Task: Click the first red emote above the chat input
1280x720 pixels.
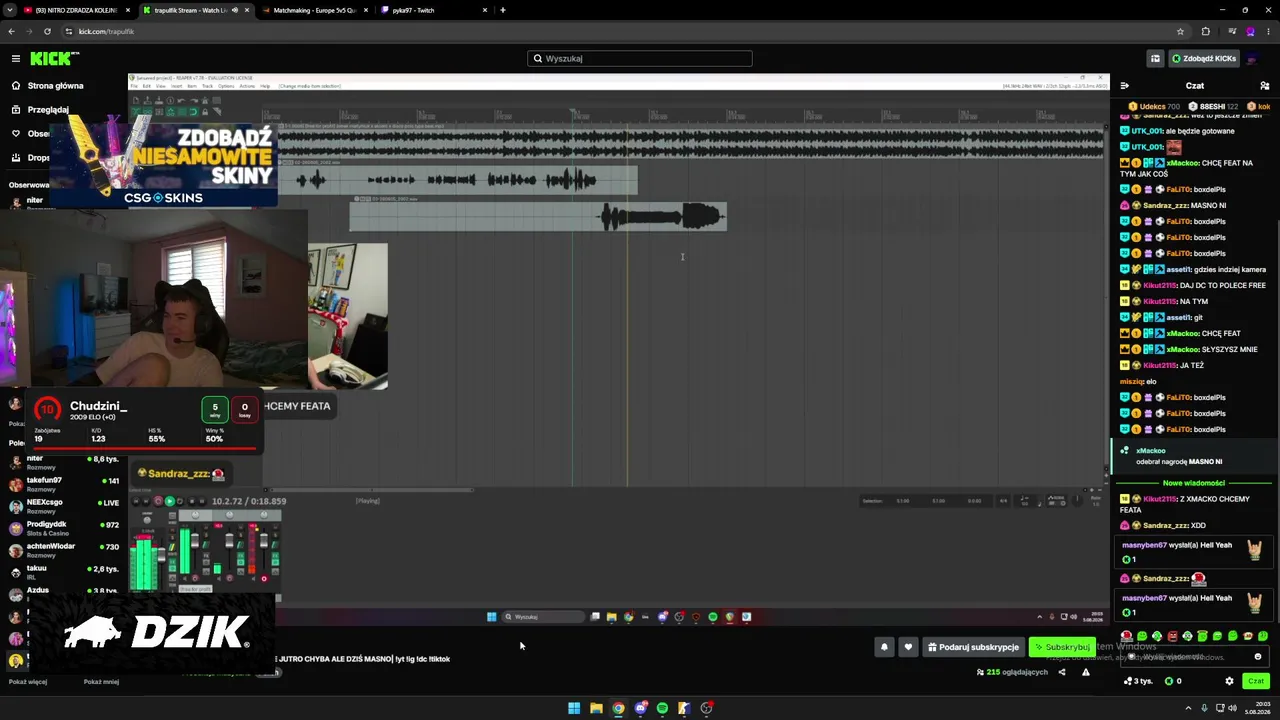Action: point(1127,636)
